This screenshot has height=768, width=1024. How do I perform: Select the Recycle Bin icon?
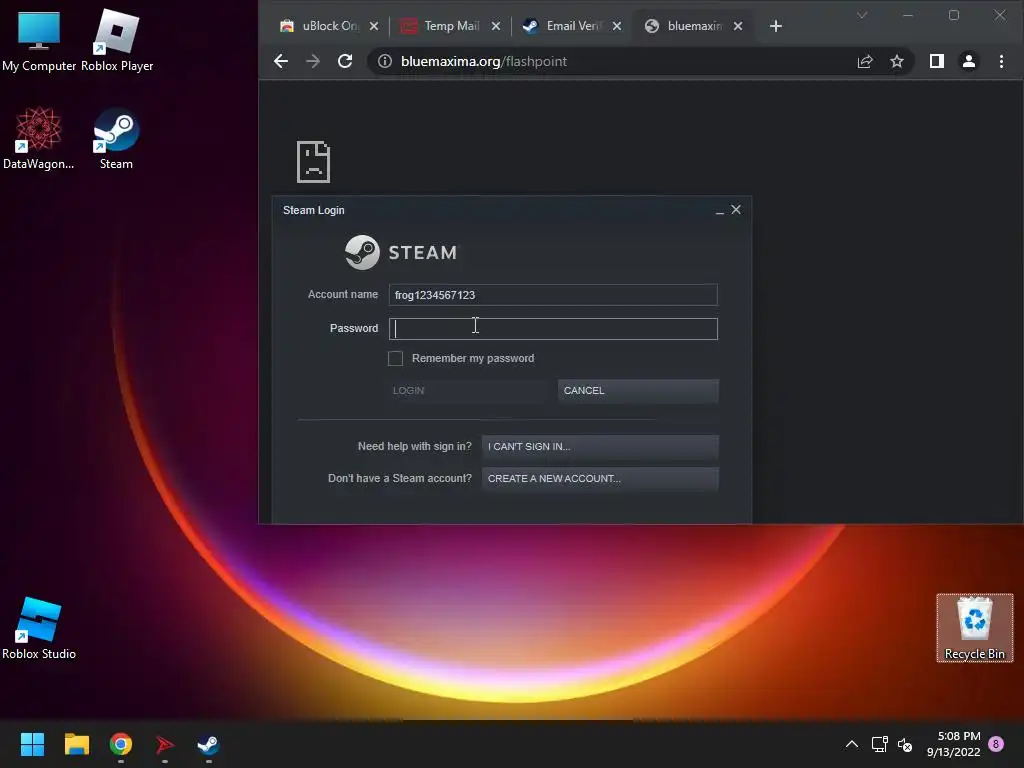point(974,628)
